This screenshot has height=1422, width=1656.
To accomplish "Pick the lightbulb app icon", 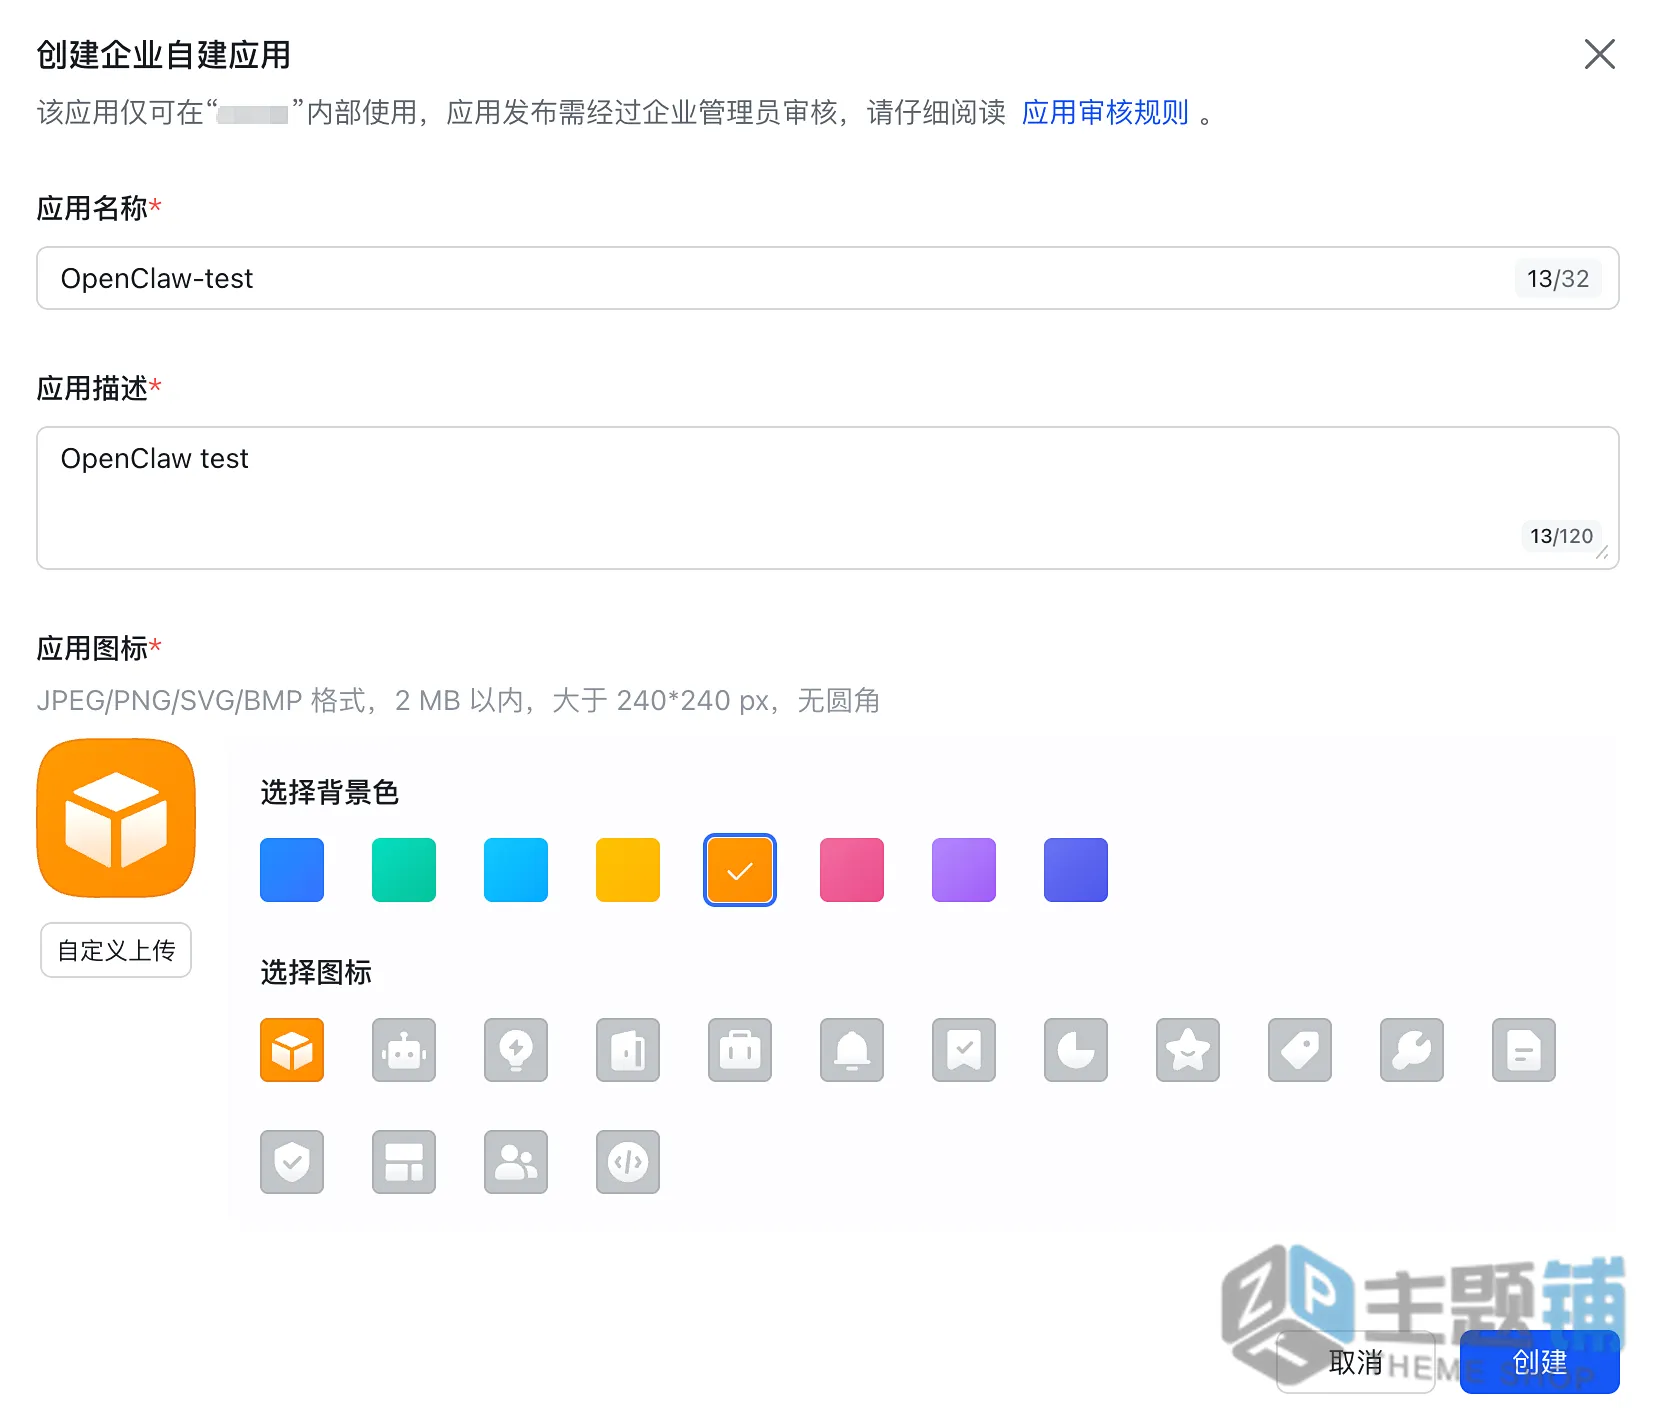I will [516, 1050].
